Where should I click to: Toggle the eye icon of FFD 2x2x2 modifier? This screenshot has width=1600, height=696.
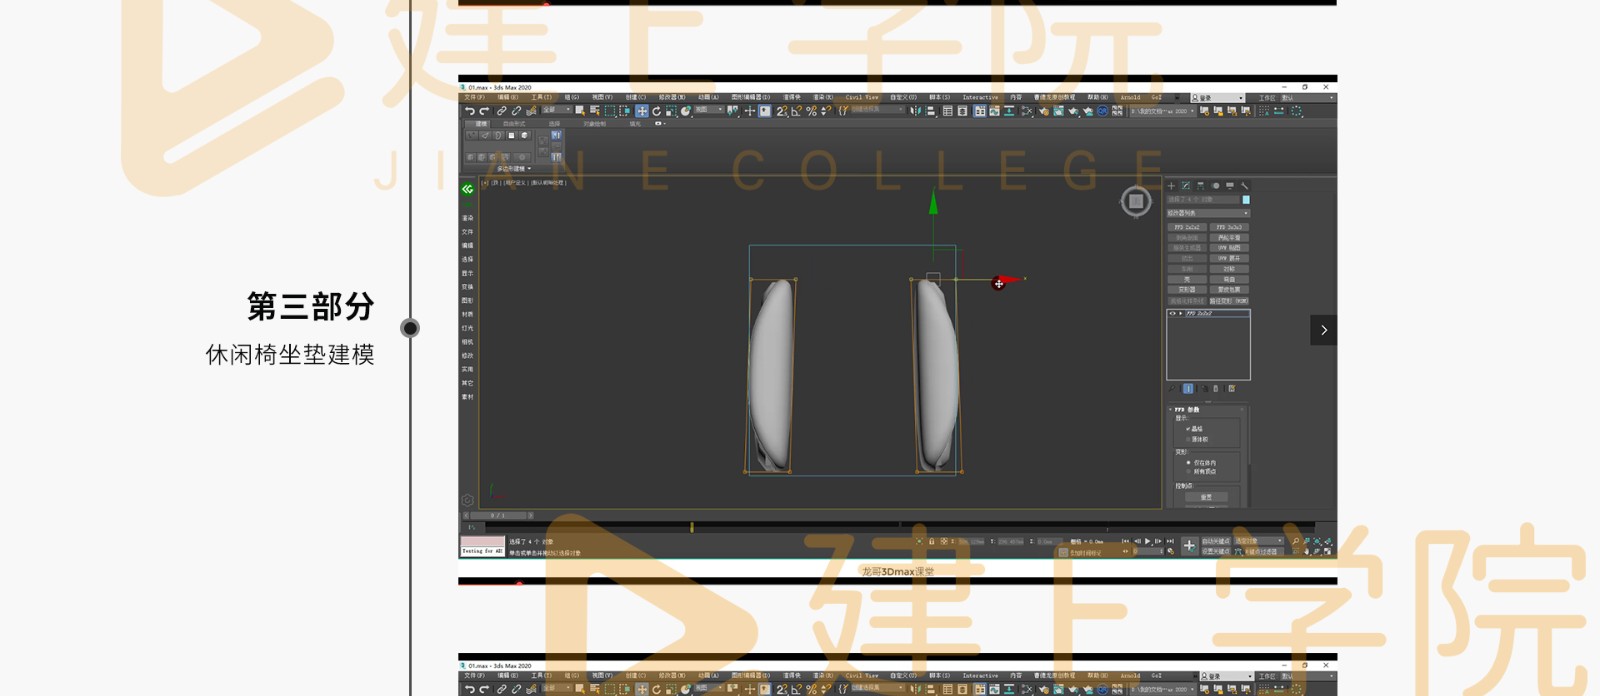(1172, 314)
